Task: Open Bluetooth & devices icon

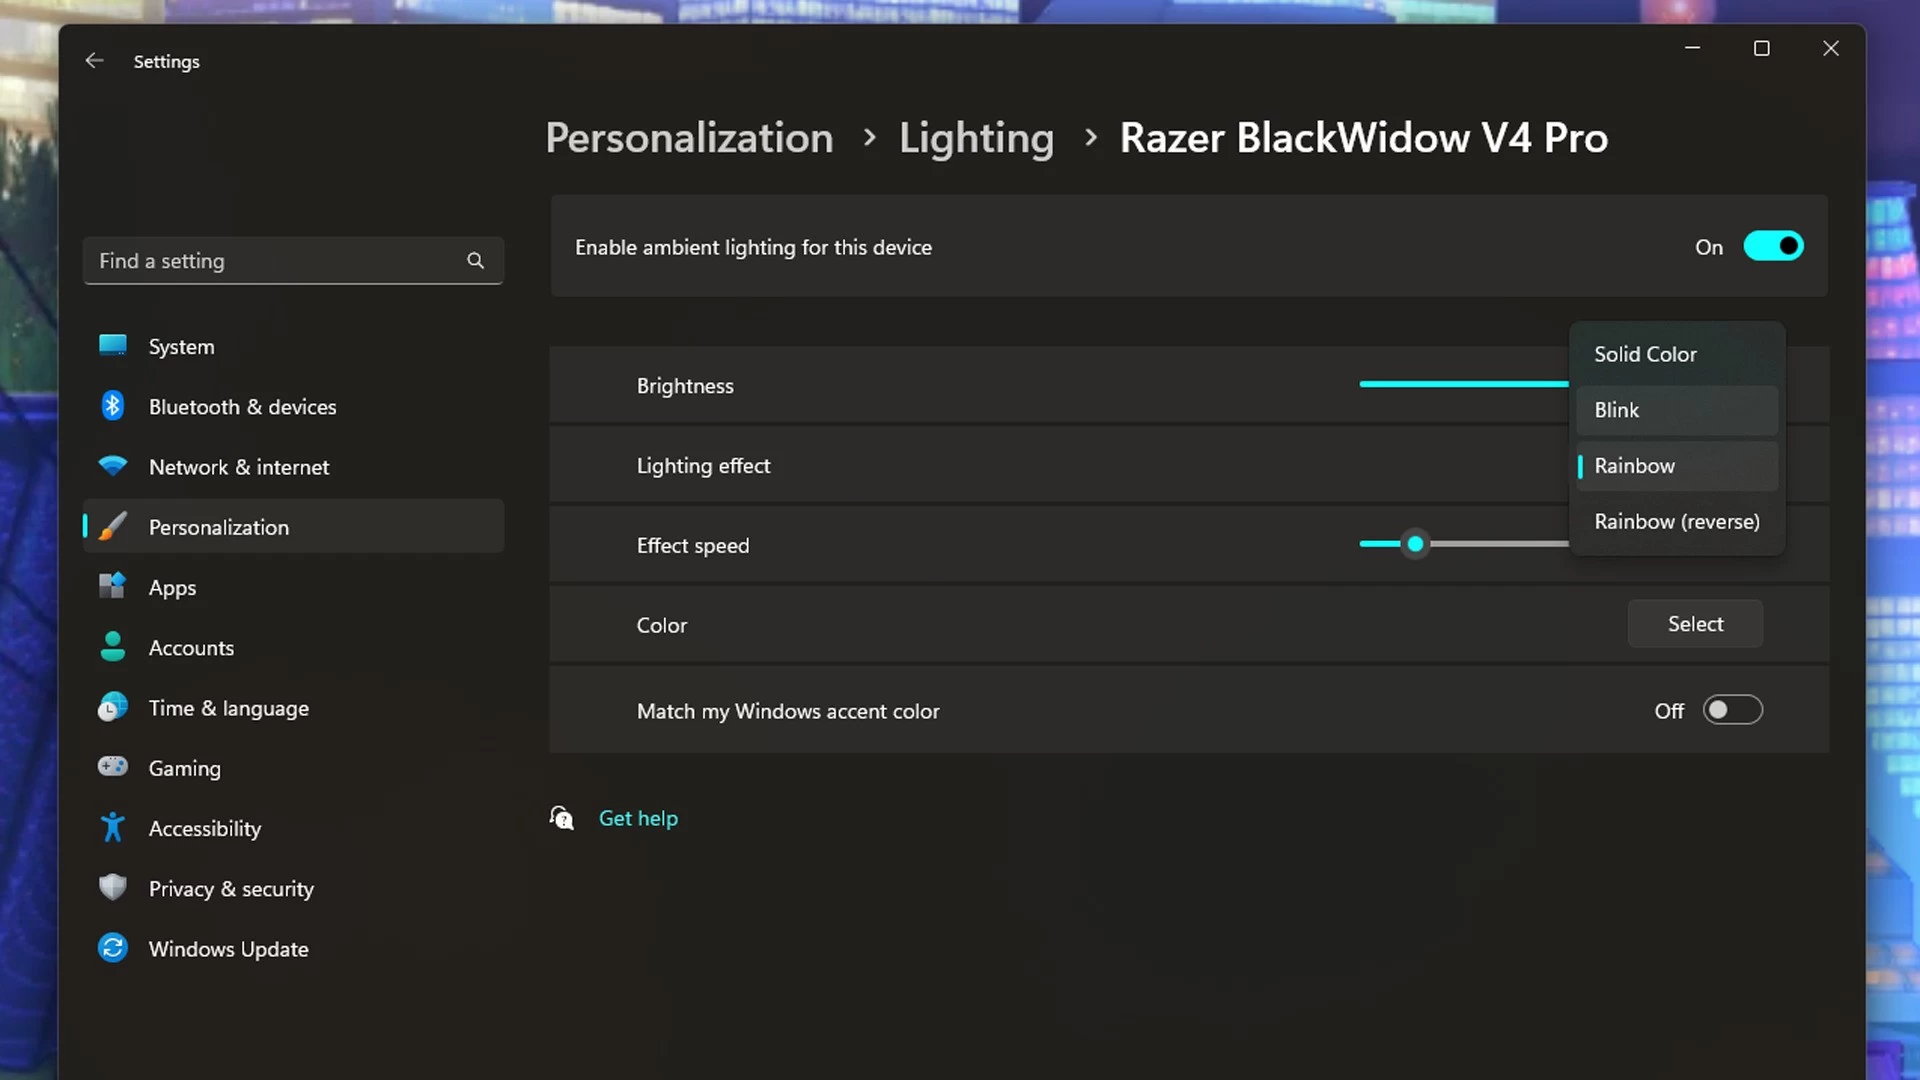Action: click(x=113, y=406)
